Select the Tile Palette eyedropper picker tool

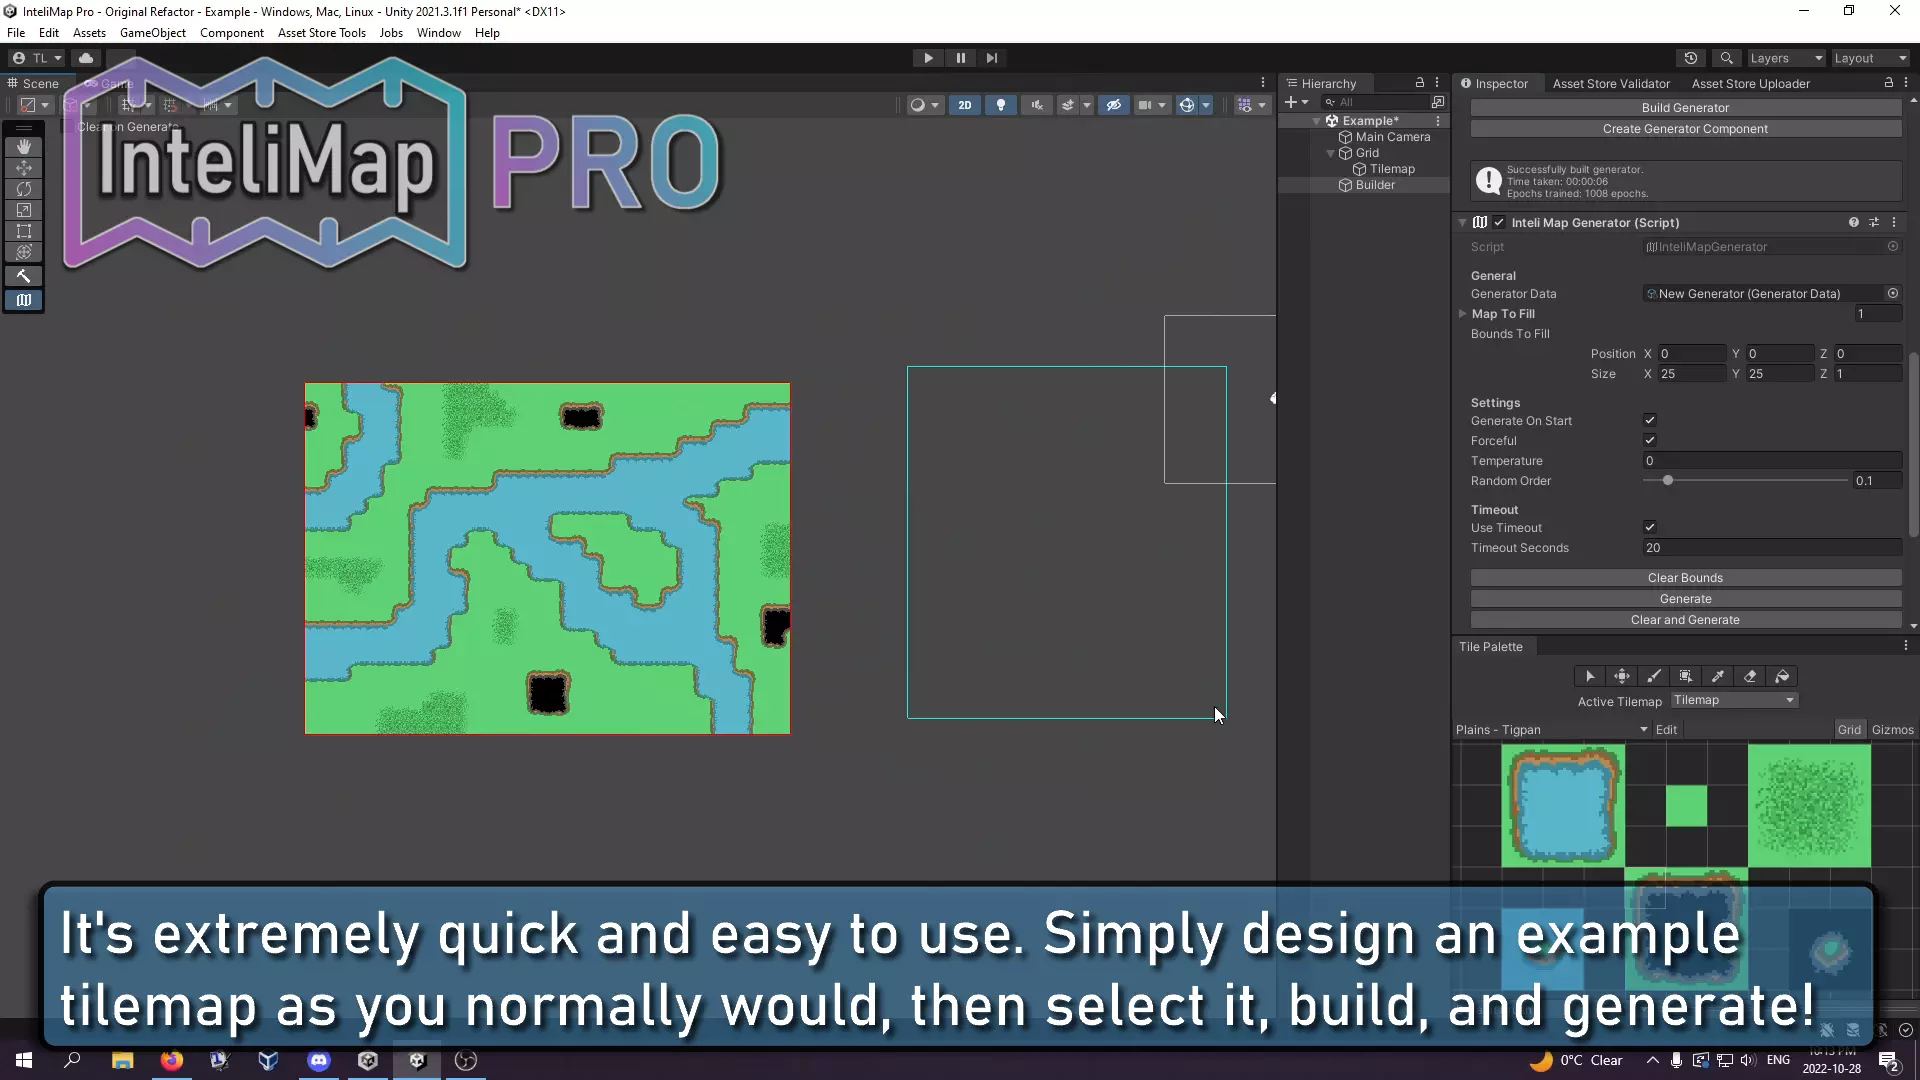(1718, 677)
